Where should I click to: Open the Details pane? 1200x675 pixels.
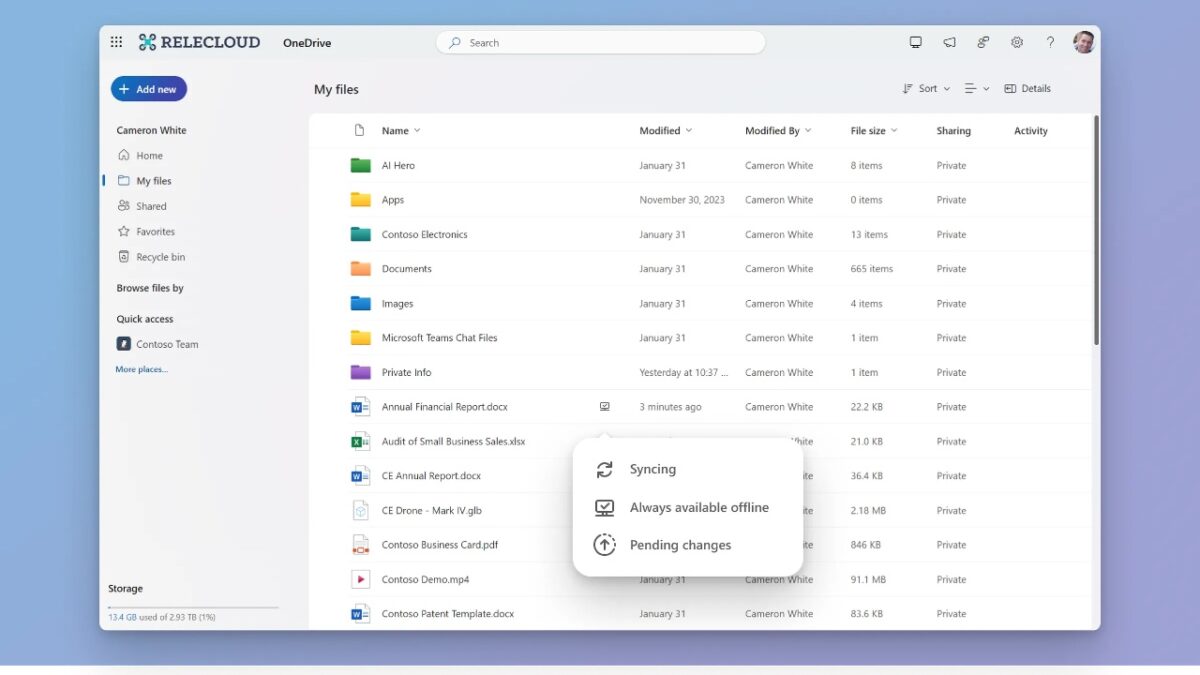click(1028, 88)
